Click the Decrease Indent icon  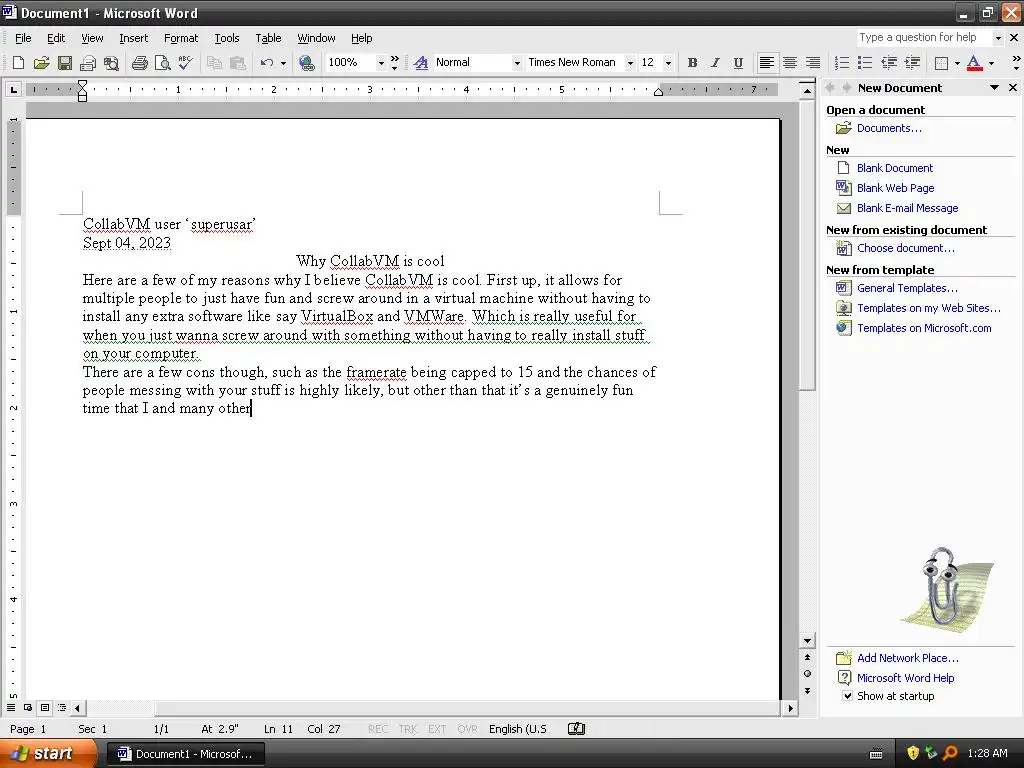889,63
